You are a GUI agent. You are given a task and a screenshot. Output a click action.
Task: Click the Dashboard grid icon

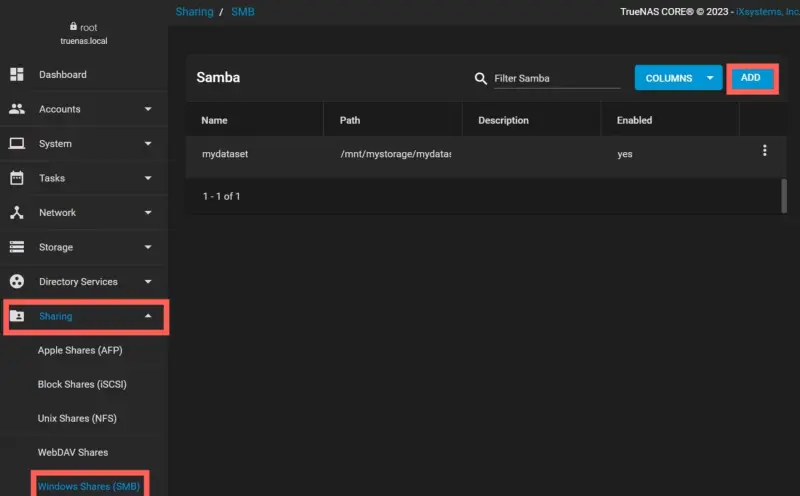tap(17, 75)
